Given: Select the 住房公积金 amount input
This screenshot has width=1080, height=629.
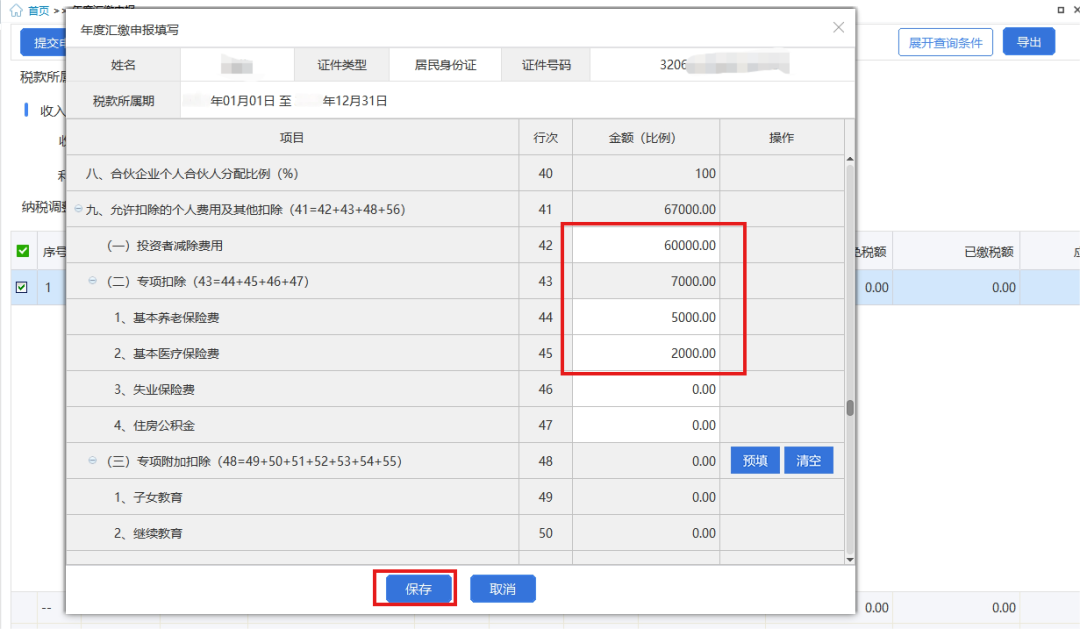Looking at the screenshot, I should [642, 426].
